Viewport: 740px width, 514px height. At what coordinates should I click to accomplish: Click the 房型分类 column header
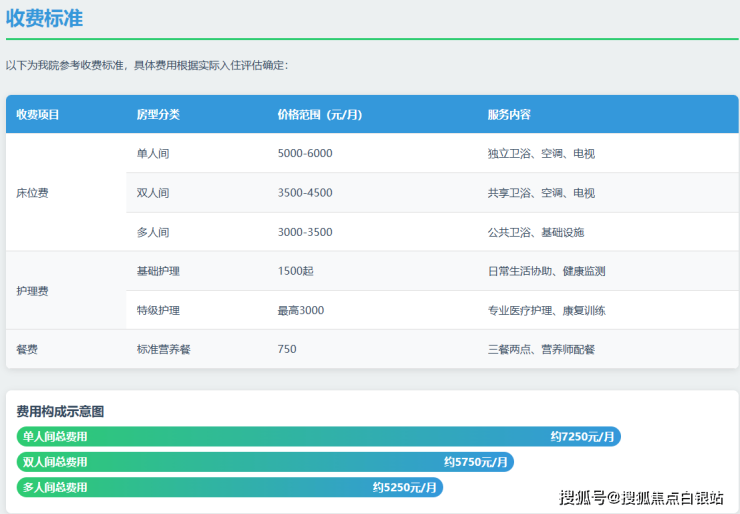click(x=158, y=115)
